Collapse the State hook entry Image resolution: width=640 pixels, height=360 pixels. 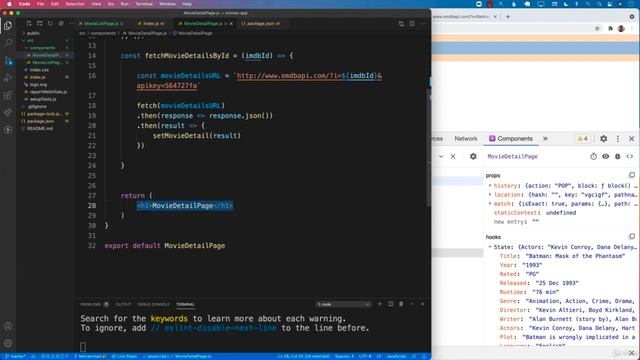(x=490, y=247)
